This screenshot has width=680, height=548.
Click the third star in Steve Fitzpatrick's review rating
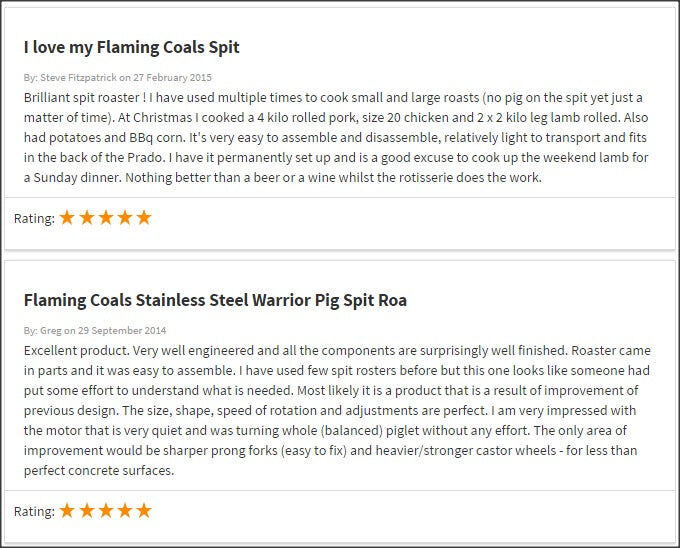click(106, 217)
